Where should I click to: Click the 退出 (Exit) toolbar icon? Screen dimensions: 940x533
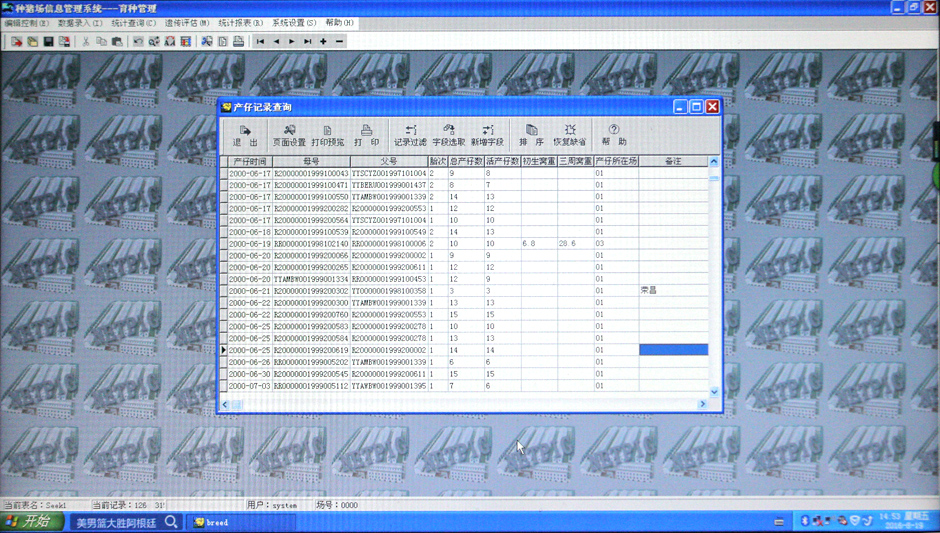pos(245,135)
